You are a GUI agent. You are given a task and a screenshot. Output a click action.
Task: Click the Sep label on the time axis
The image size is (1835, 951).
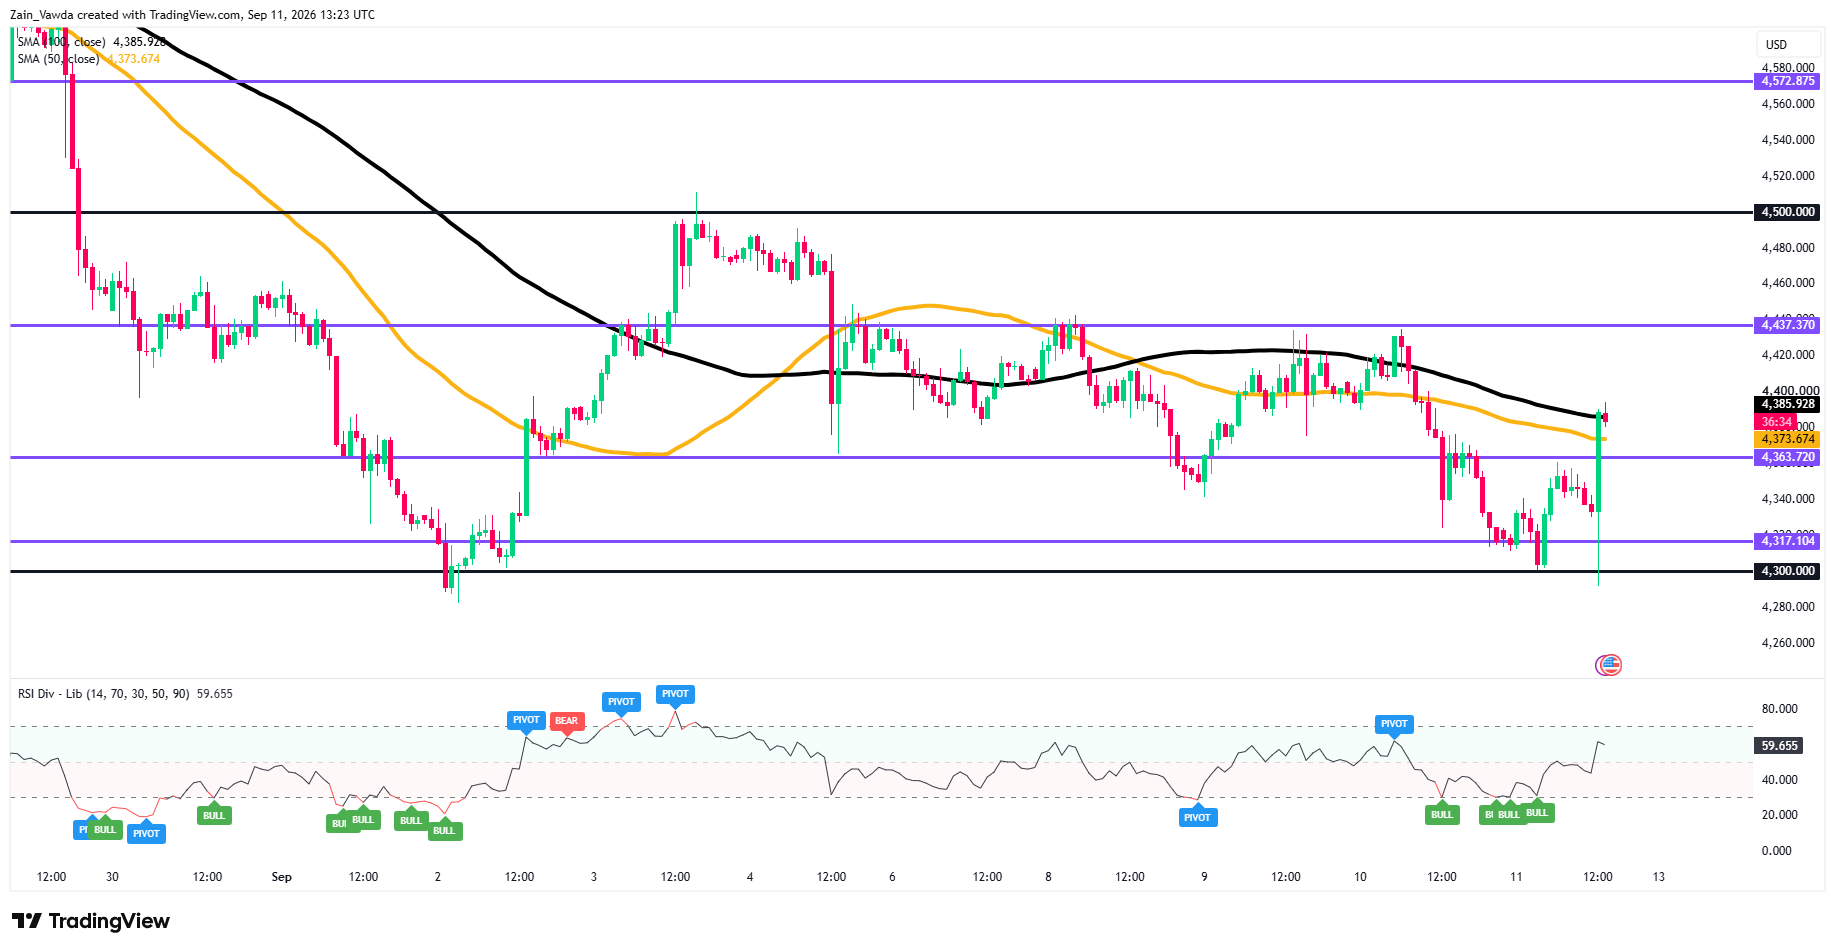tap(282, 877)
